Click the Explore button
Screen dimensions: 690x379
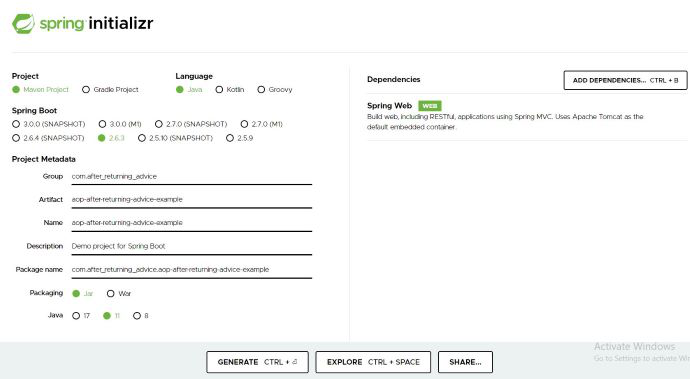[373, 362]
